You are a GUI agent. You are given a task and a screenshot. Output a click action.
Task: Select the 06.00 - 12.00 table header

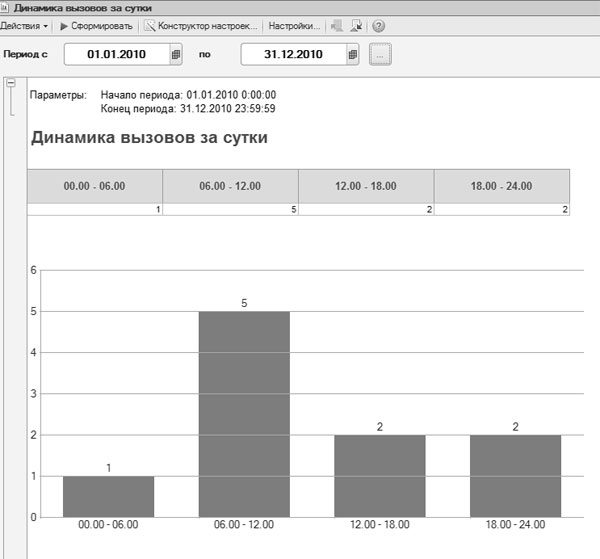coord(230,186)
